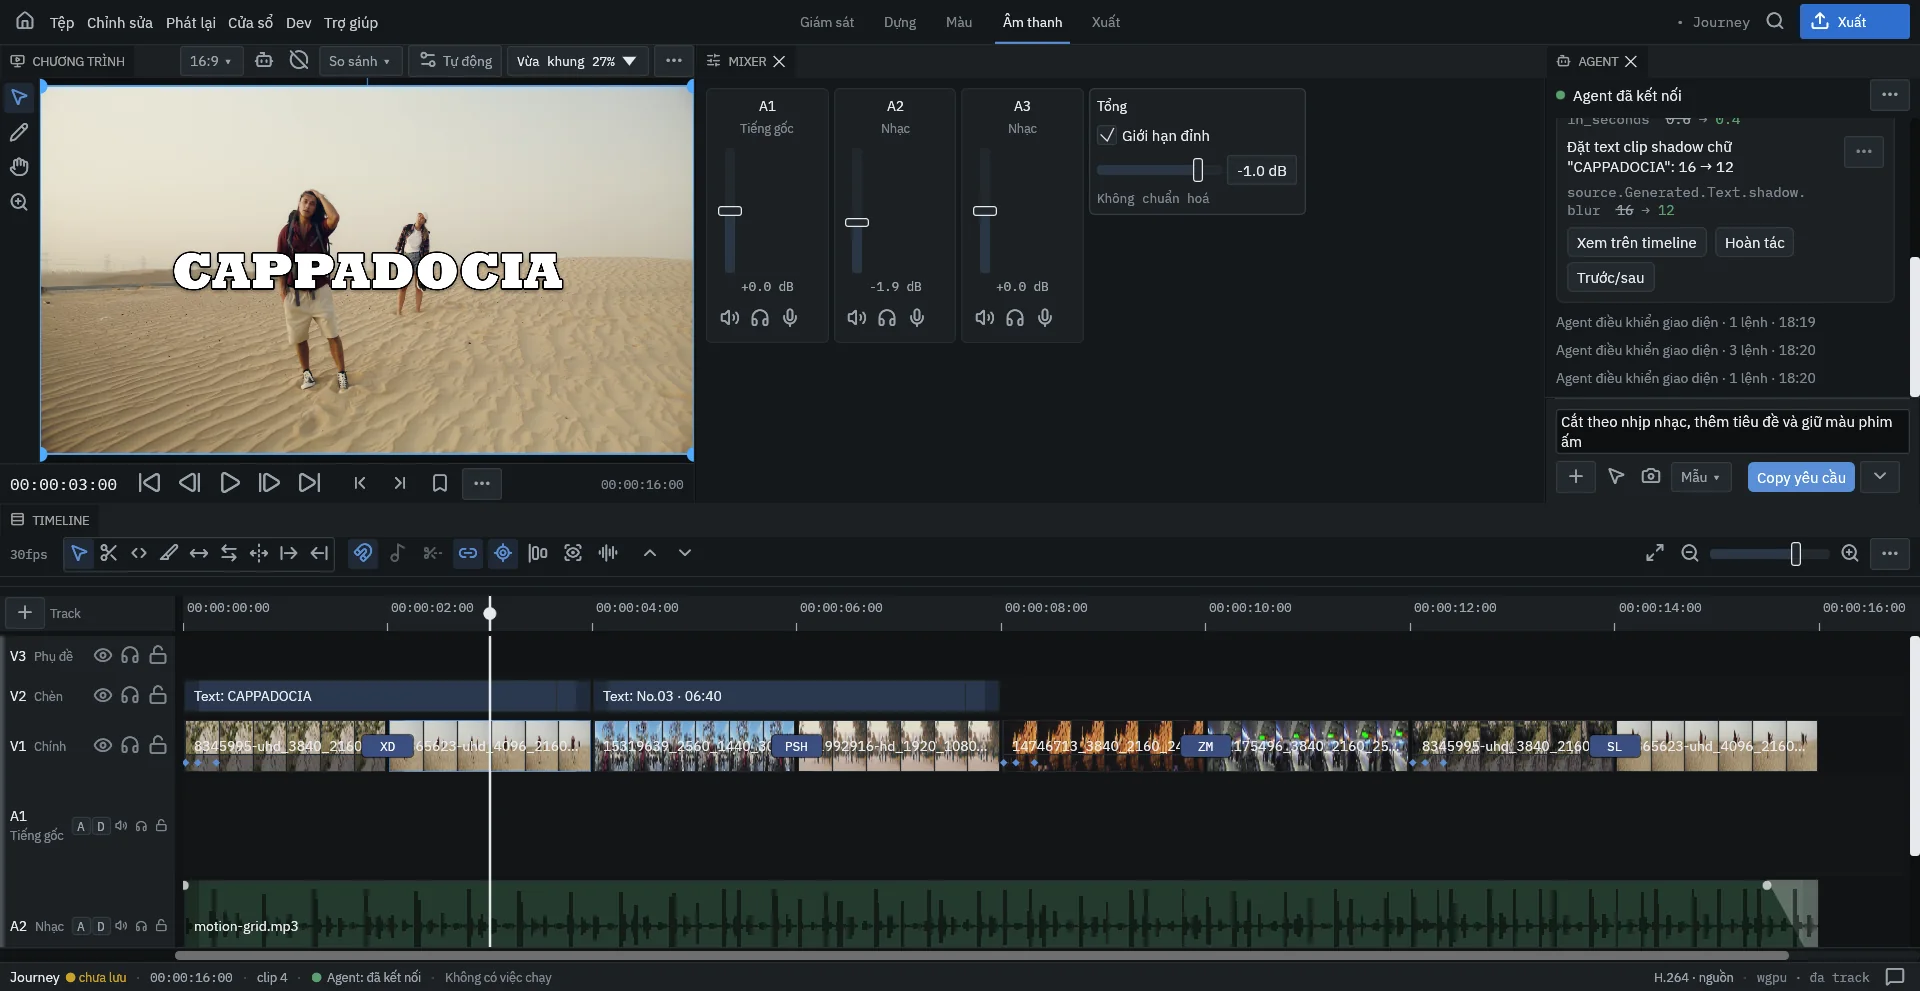Toggle linked selection in timeline toolbar
The image size is (1920, 991).
coord(468,553)
